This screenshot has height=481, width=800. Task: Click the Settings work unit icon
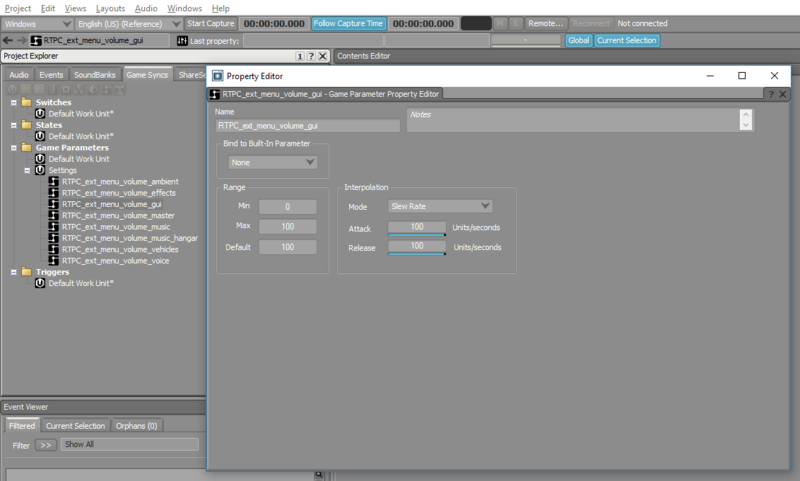coord(40,170)
